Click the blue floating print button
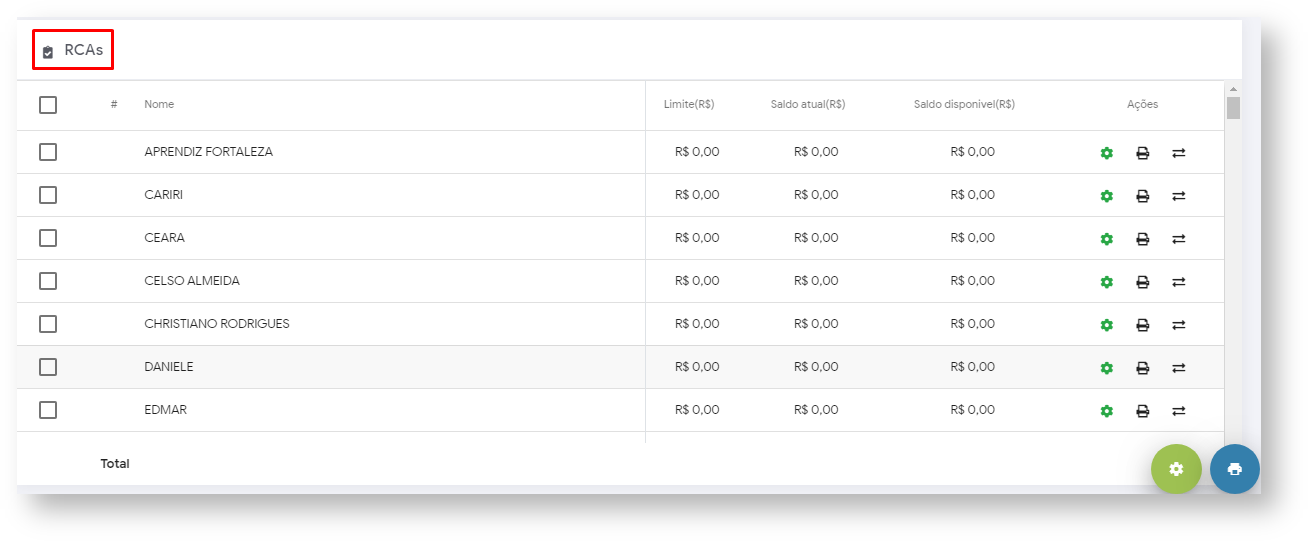Screen dimensions: 1309x542 tap(1234, 469)
